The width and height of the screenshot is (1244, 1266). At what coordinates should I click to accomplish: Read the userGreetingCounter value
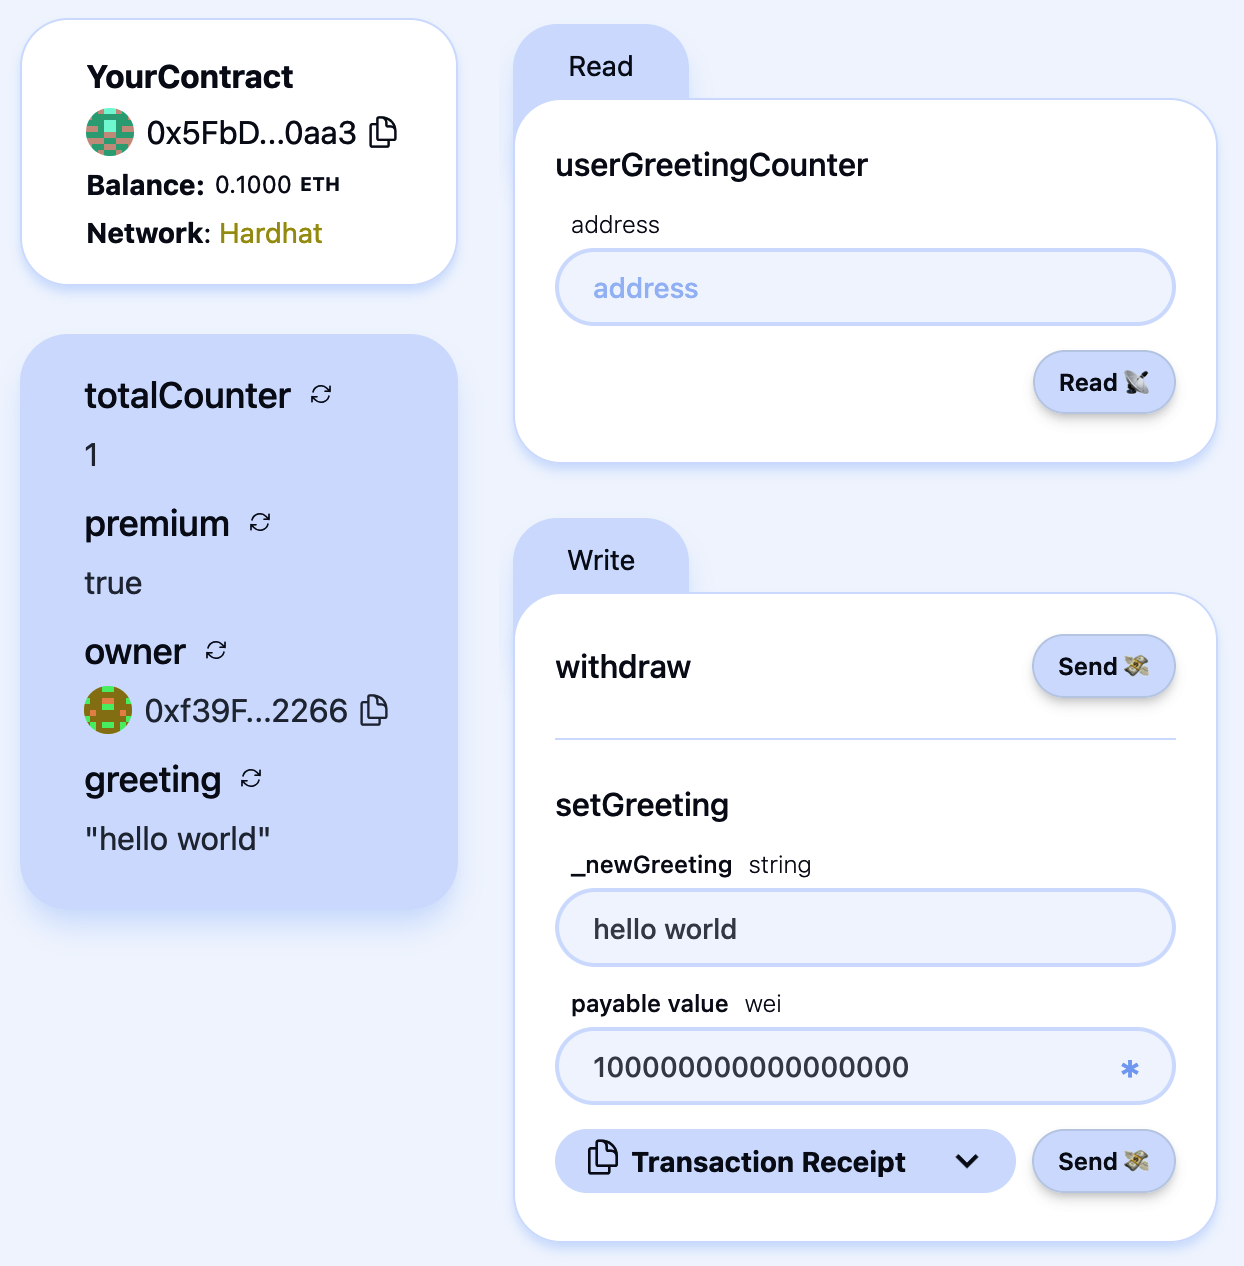(x=1103, y=382)
